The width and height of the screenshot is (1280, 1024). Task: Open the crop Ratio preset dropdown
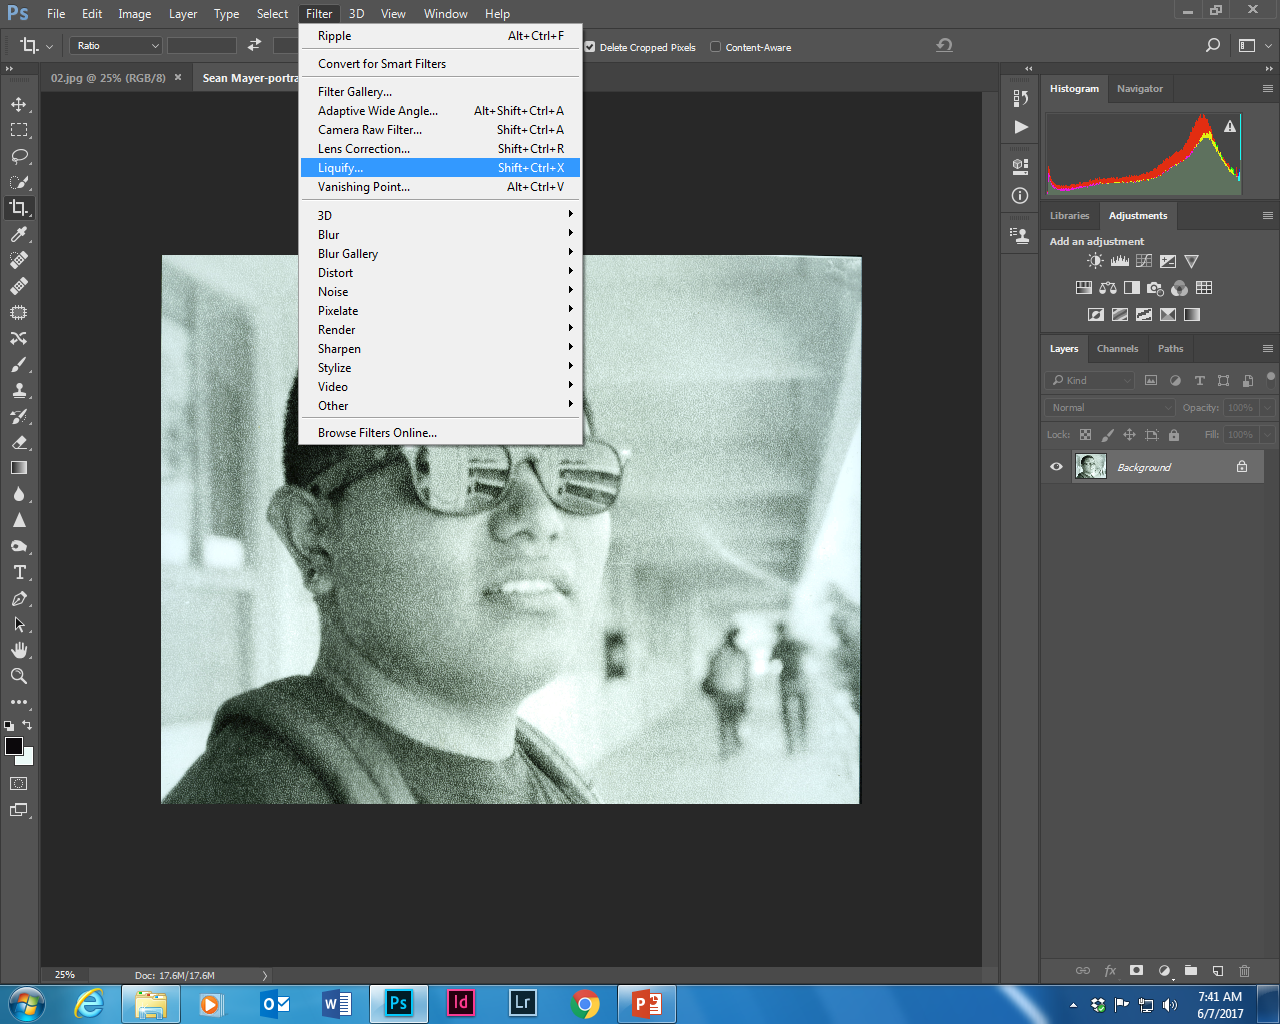coord(116,46)
